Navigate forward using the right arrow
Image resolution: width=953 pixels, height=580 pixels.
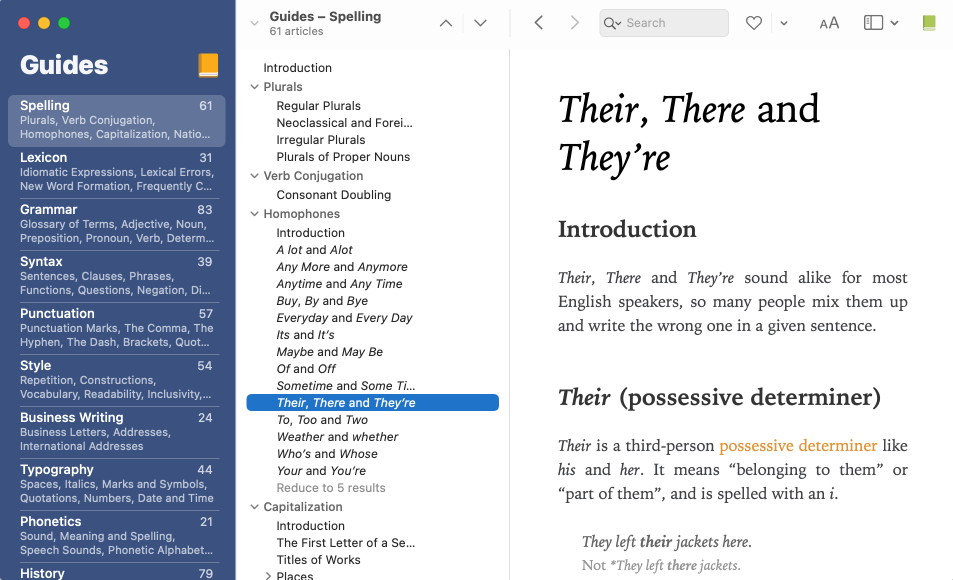574,23
